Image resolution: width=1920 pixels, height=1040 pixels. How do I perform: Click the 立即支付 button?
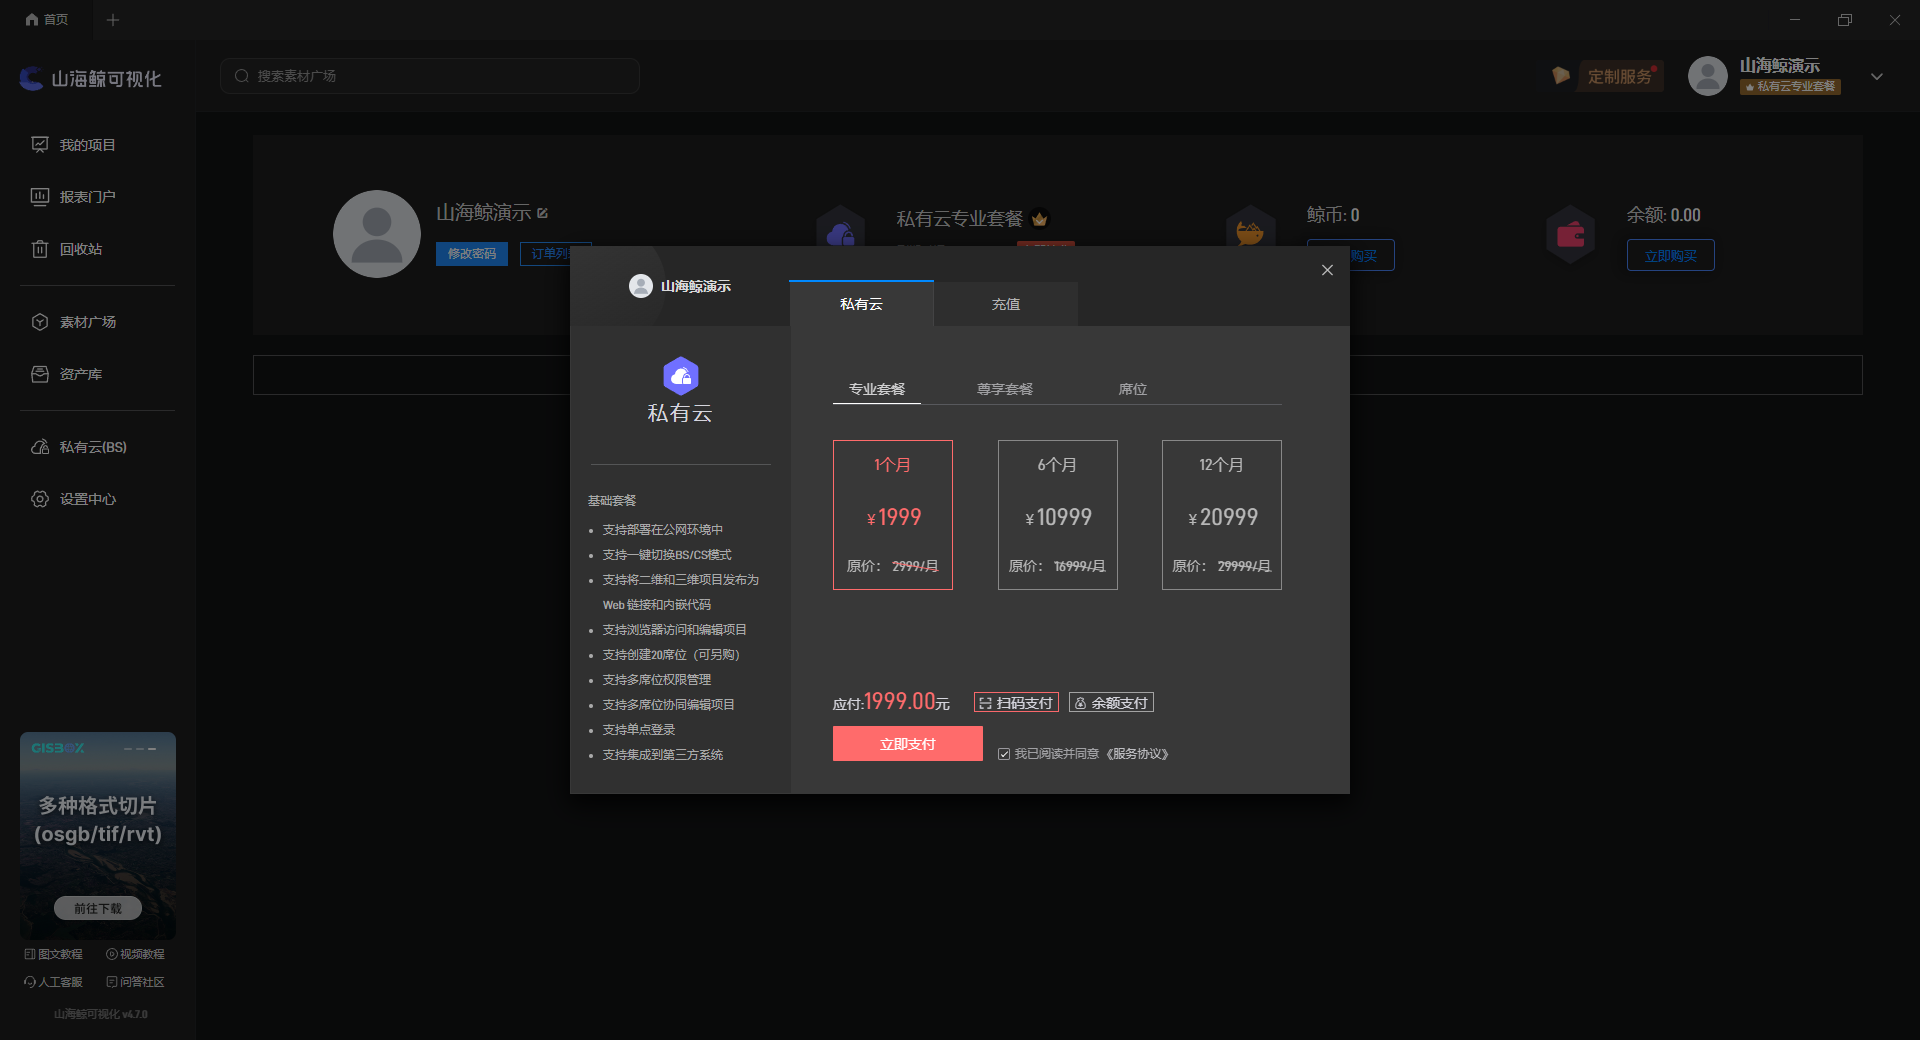(907, 744)
